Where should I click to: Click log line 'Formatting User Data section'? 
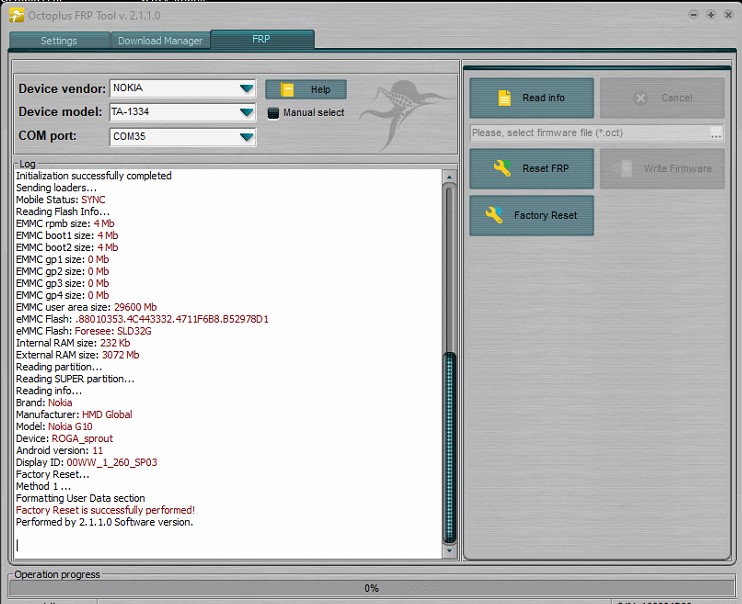(80, 498)
